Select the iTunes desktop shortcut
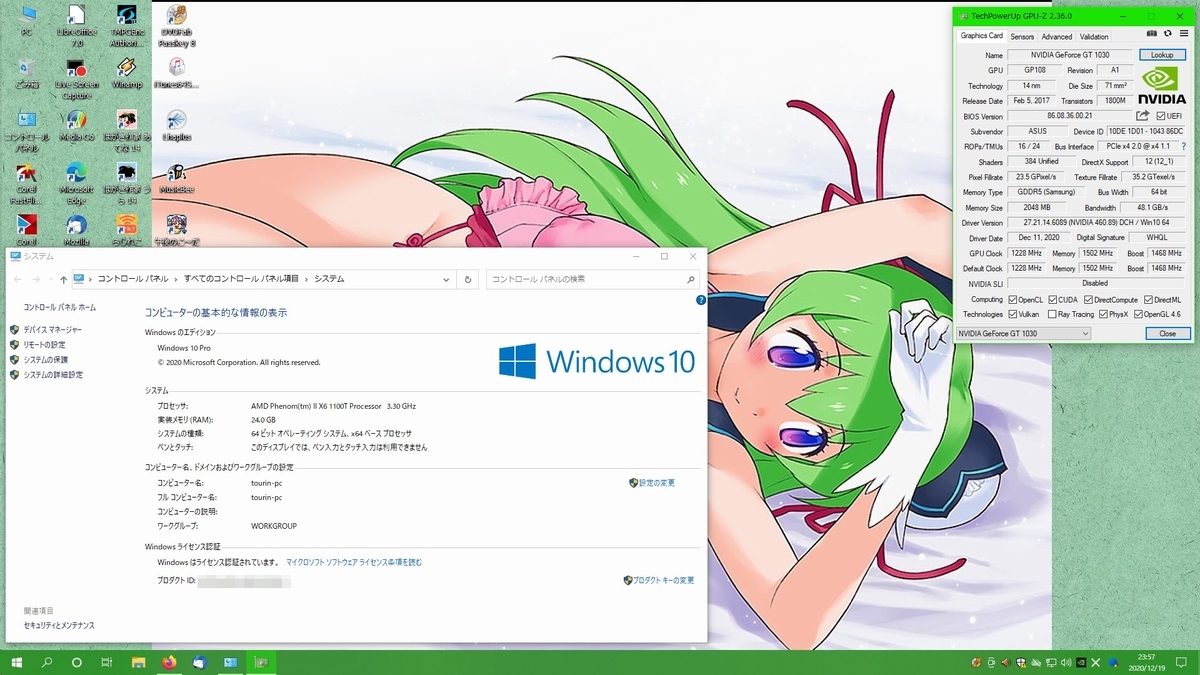Viewport: 1200px width, 675px height. [176, 74]
